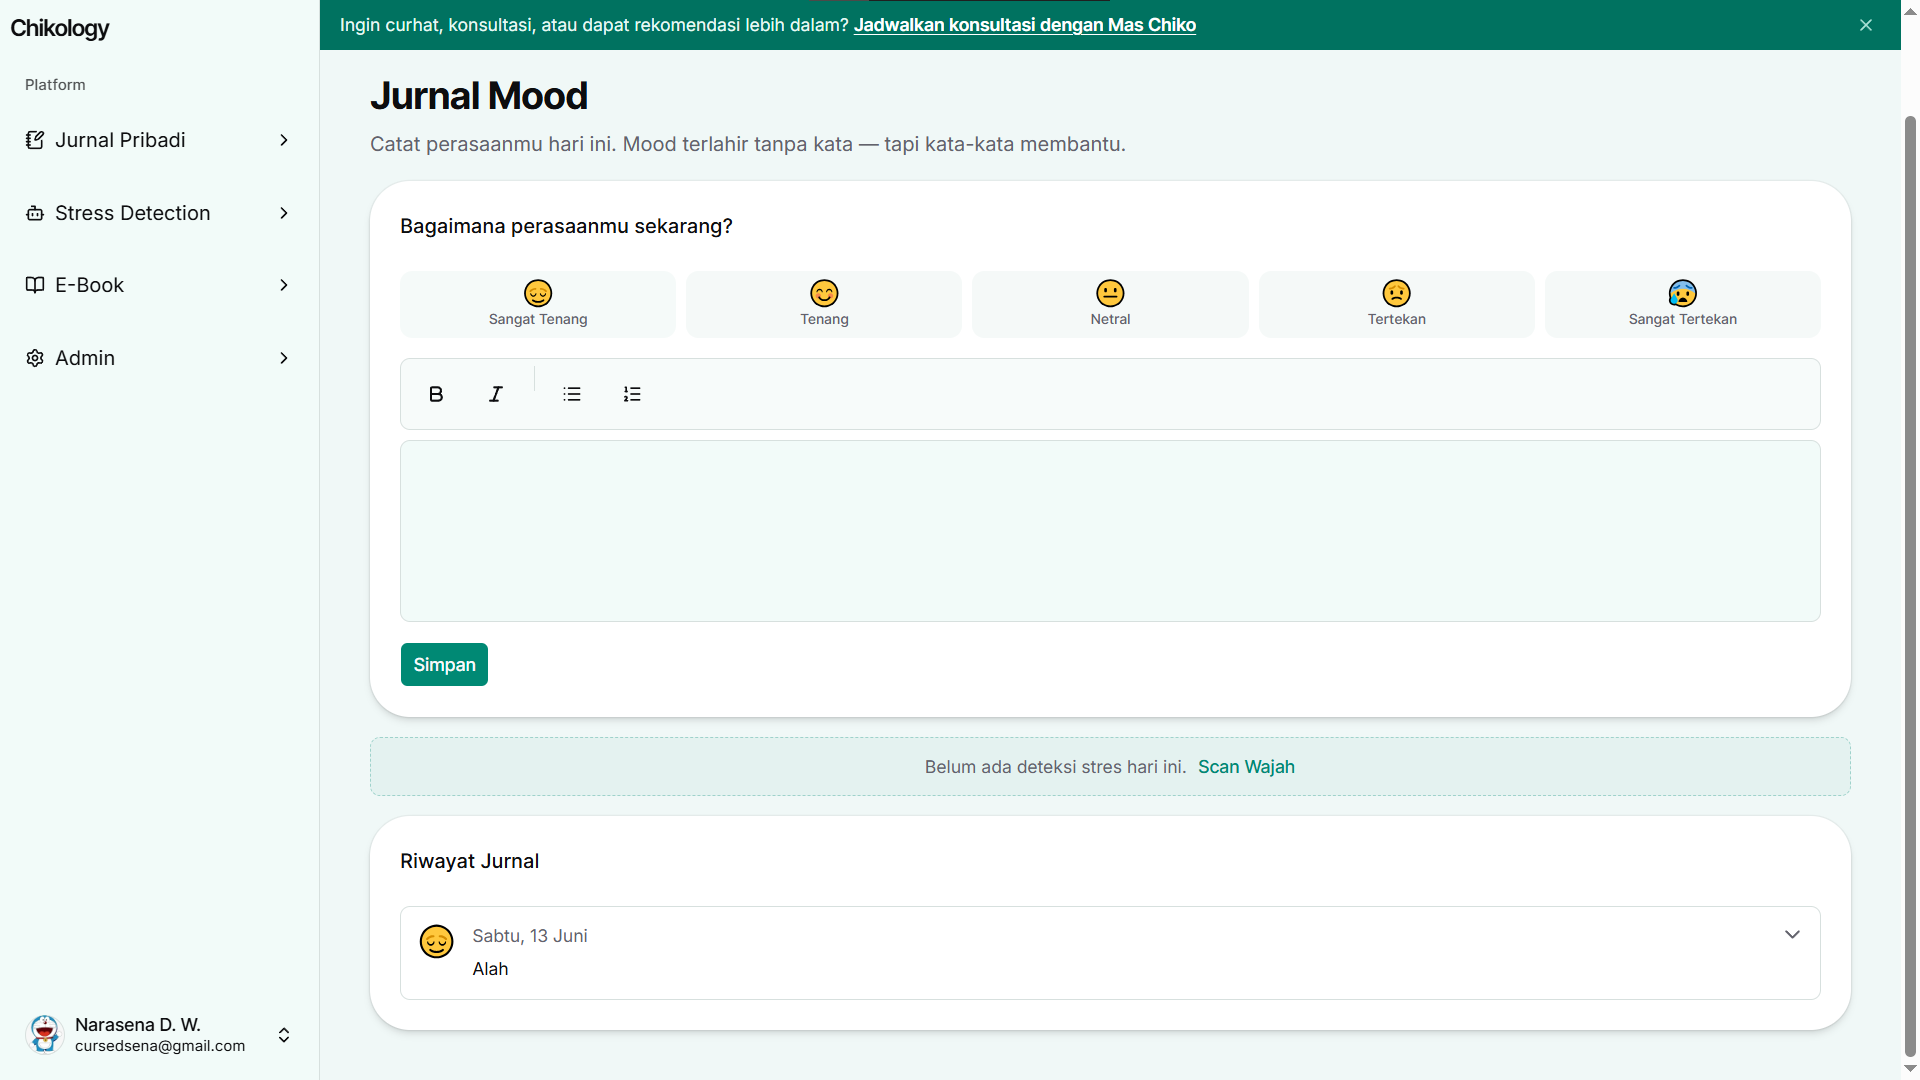Click the mood emoji of the 13 Juni entry

pyautogui.click(x=437, y=941)
